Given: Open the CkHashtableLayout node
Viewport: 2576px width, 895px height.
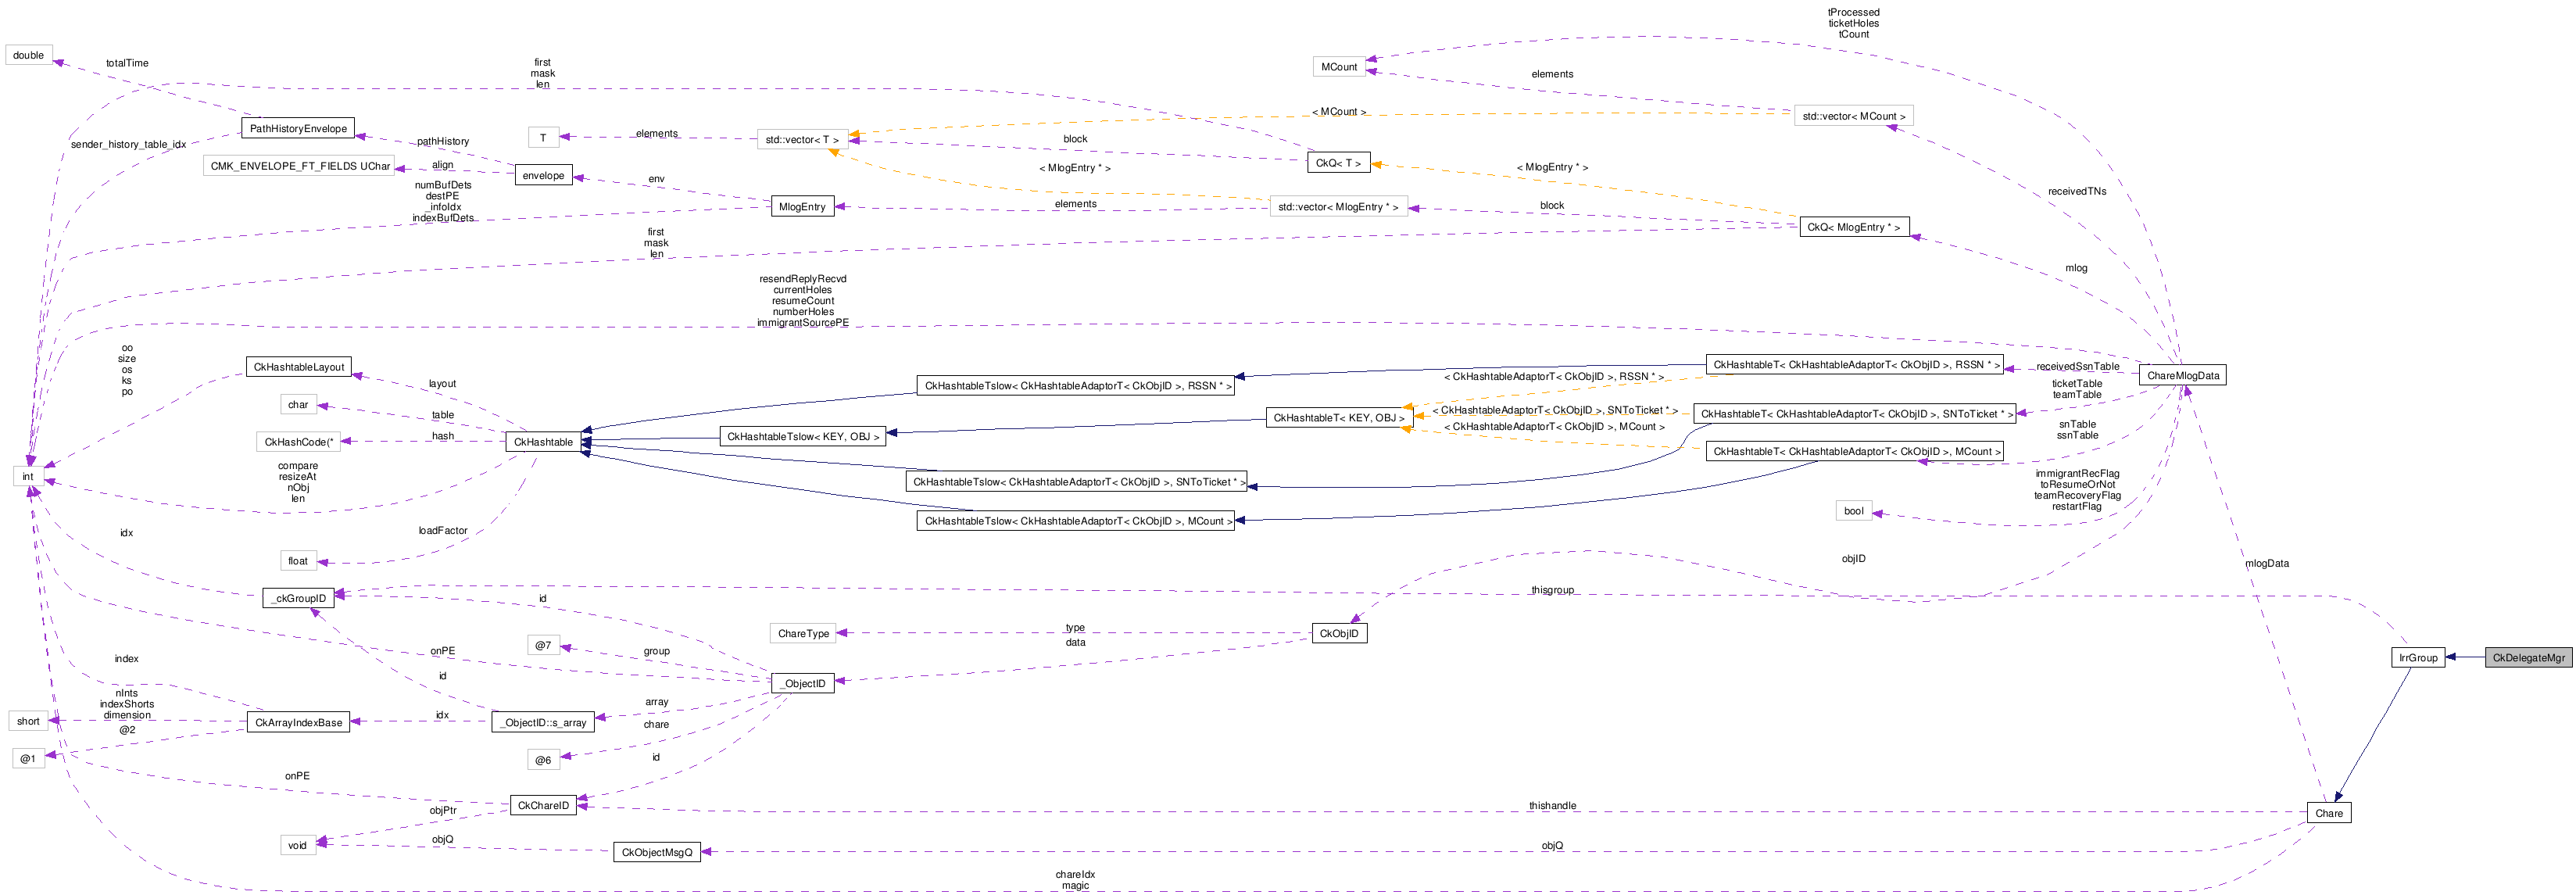Looking at the screenshot, I should pos(298,367).
